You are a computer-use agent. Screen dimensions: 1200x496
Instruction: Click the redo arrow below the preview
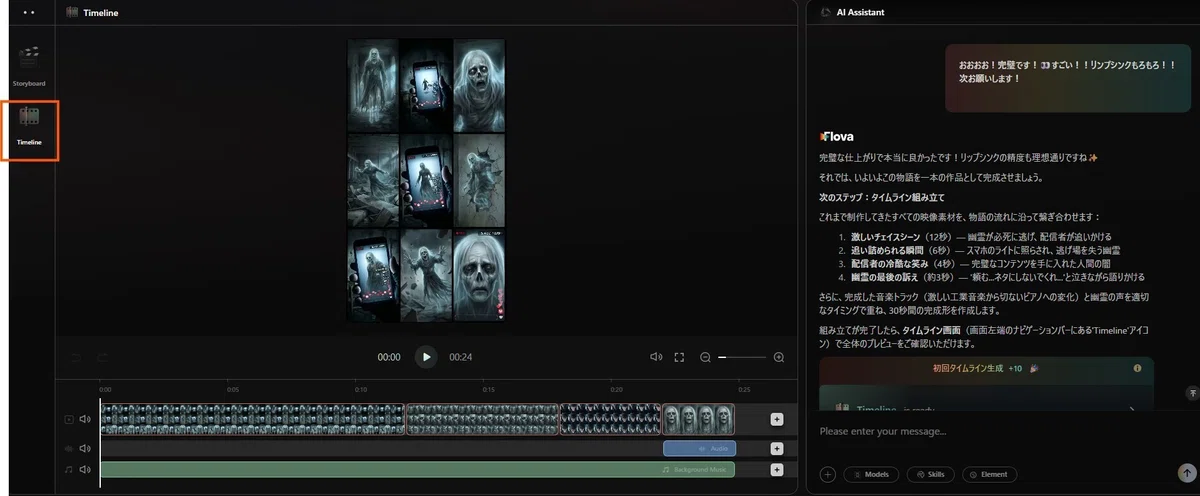[102, 357]
